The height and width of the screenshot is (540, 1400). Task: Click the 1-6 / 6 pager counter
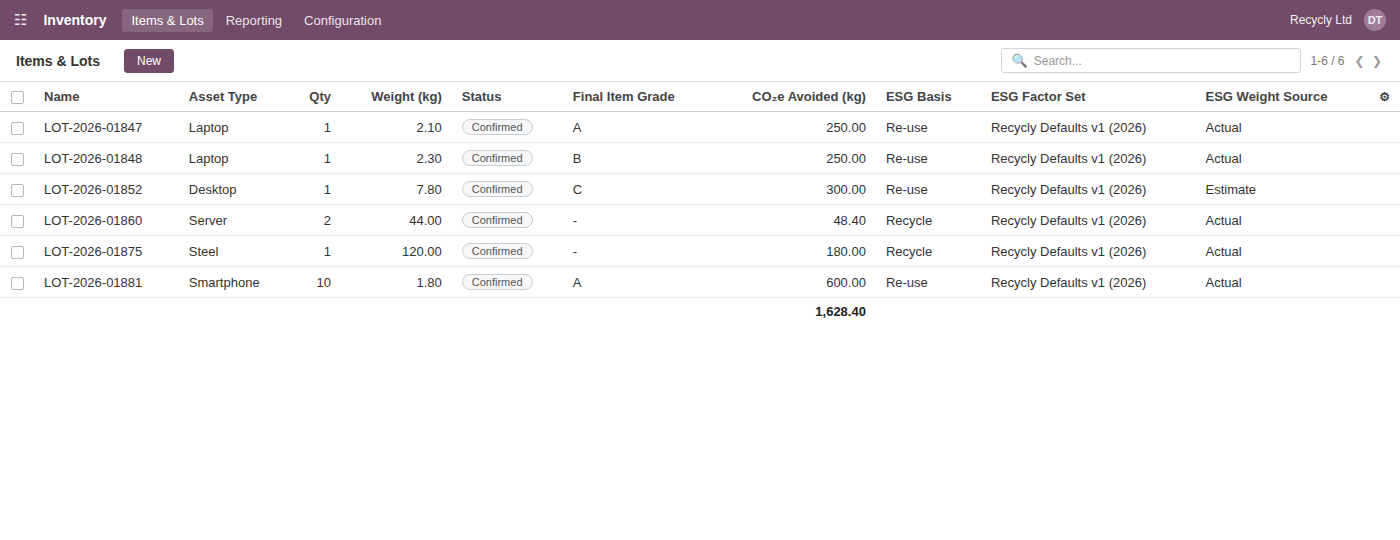tap(1327, 61)
